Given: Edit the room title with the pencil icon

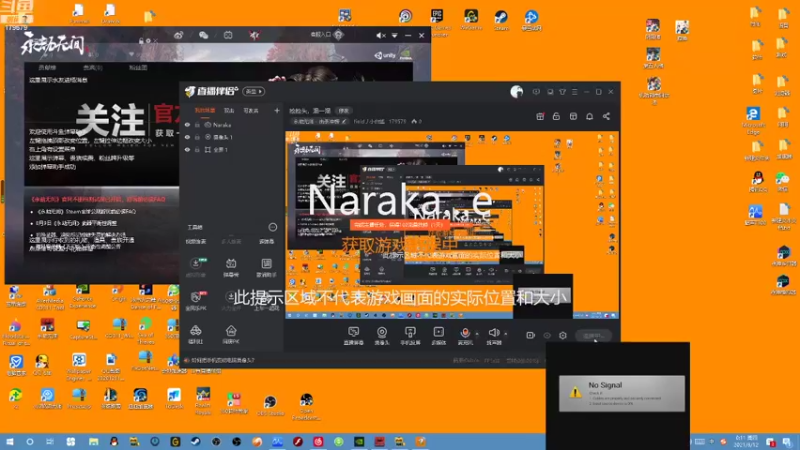Looking at the screenshot, I should (x=344, y=121).
